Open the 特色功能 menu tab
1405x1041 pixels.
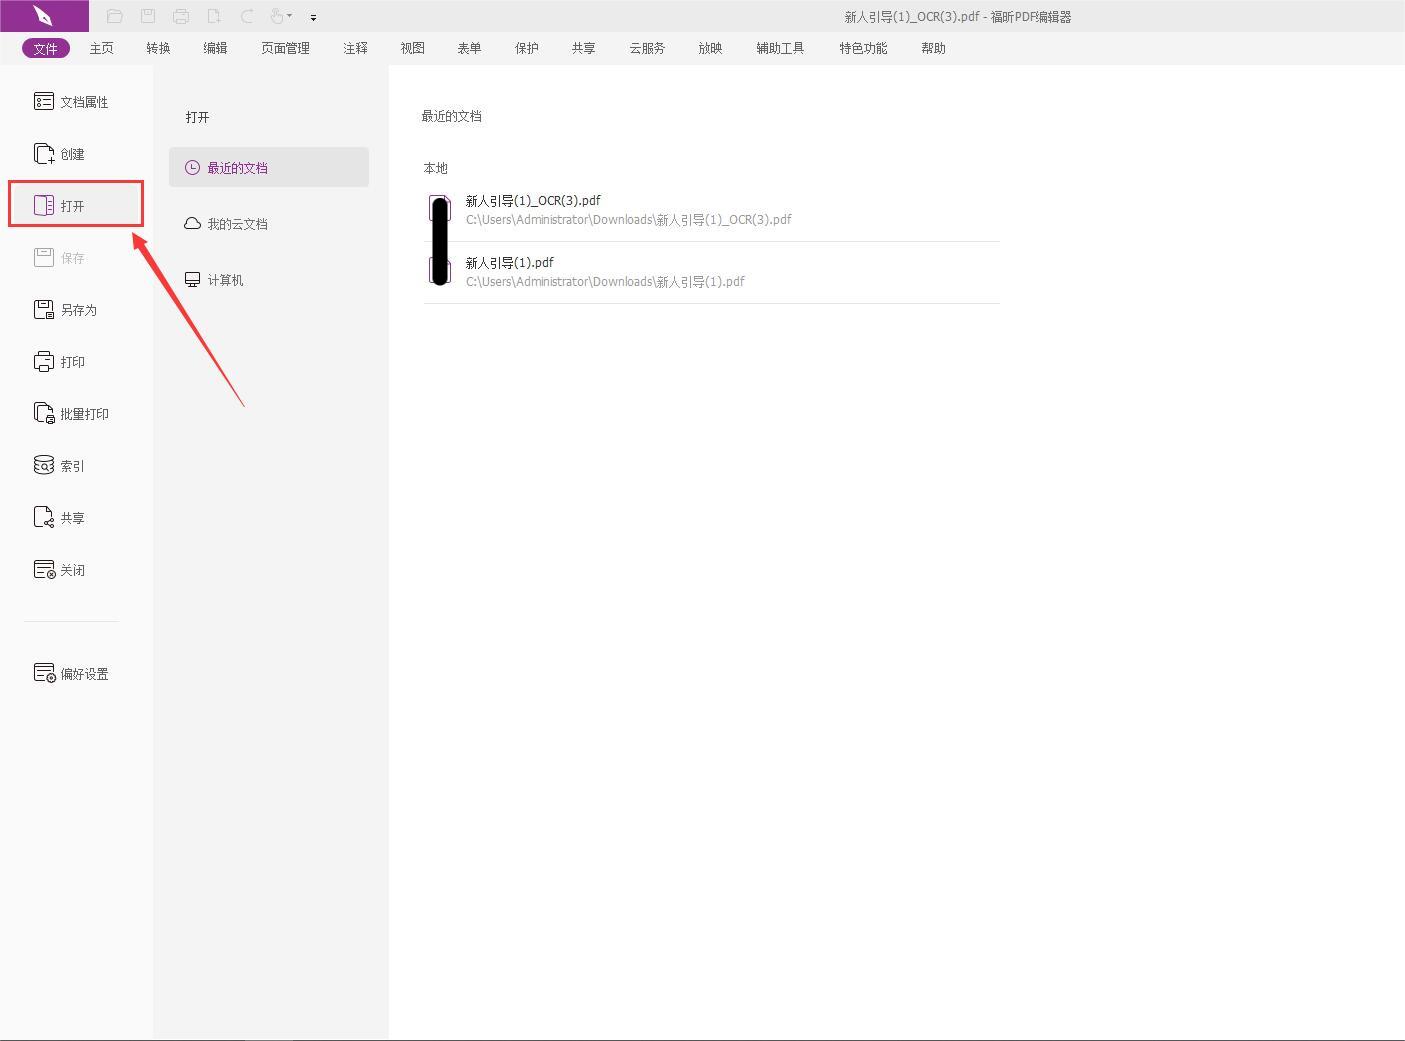862,47
